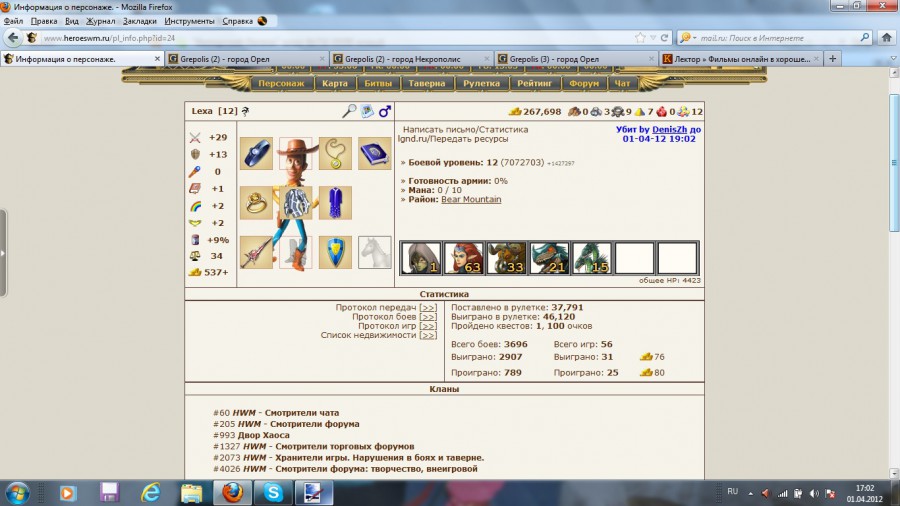The image size is (900, 506).
Task: Click the magnifier search icon beside Lexa
Action: 349,111
